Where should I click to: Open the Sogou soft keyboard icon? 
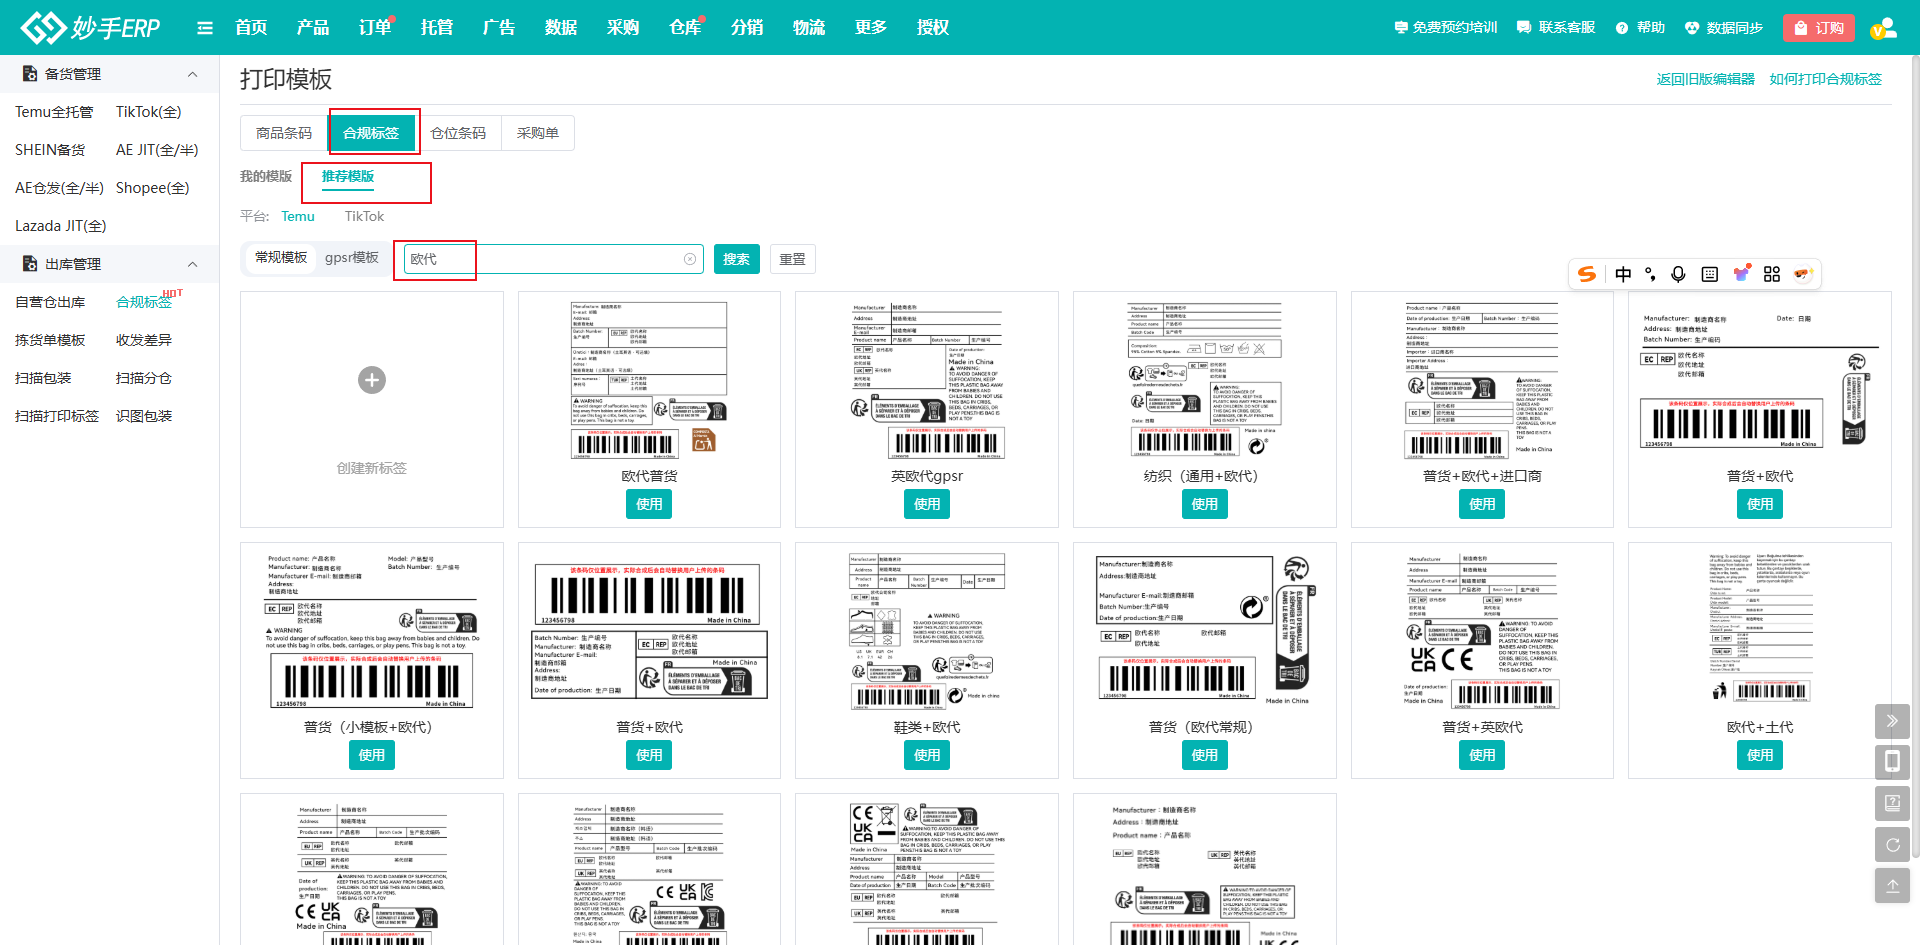(x=1710, y=274)
